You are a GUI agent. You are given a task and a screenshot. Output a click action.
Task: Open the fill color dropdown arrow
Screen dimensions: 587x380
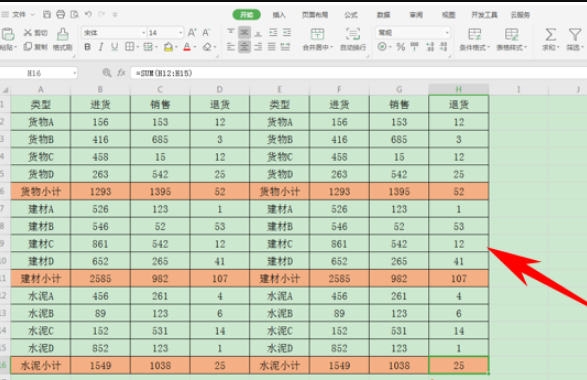[x=176, y=47]
